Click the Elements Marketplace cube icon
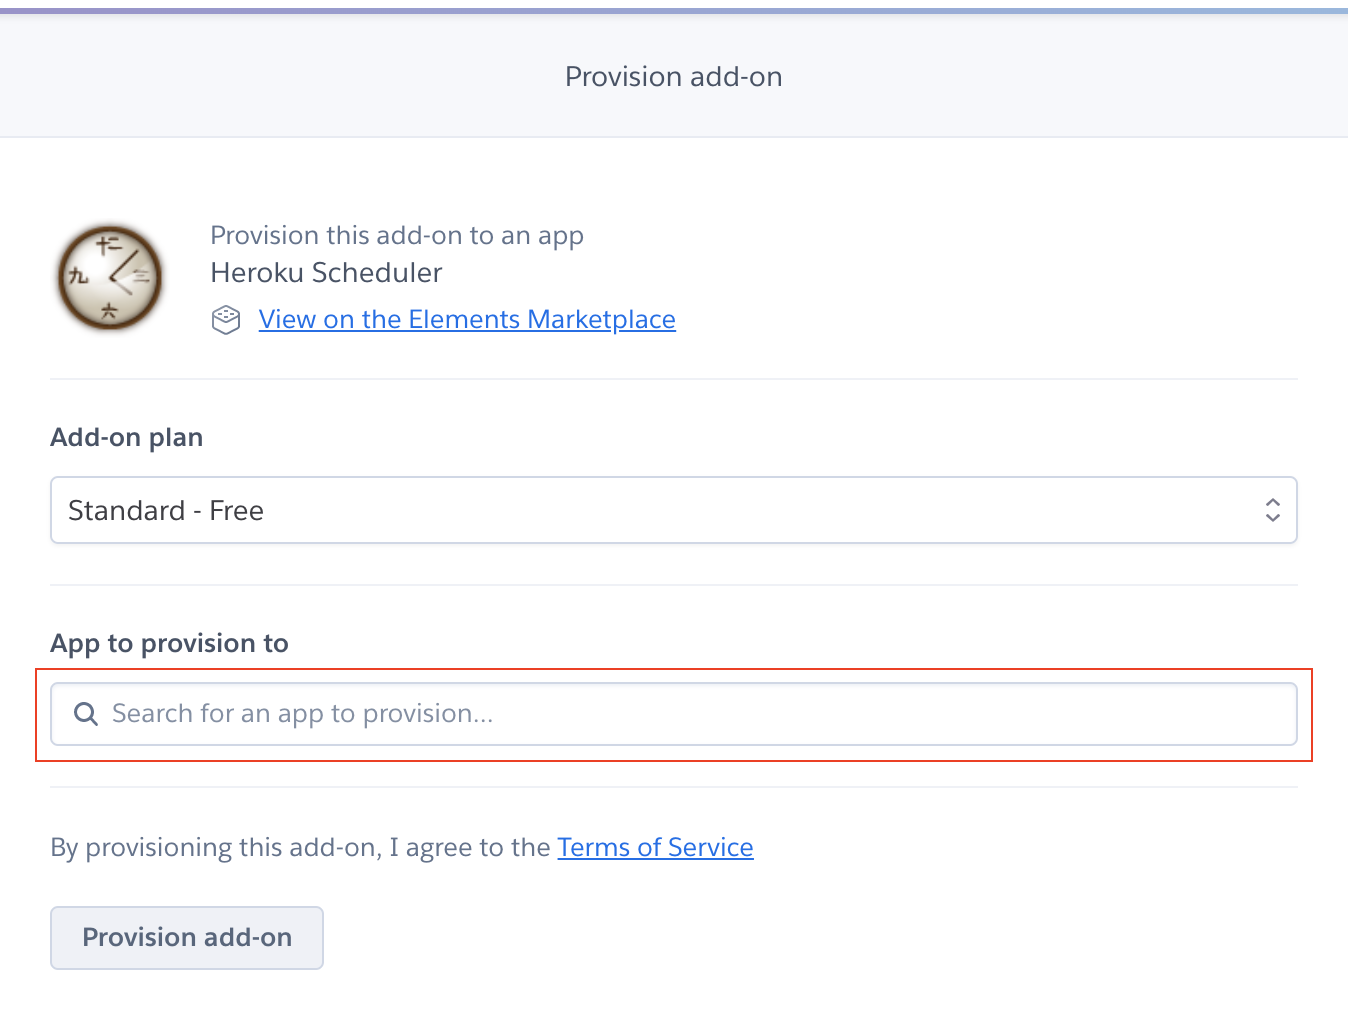 coord(226,320)
